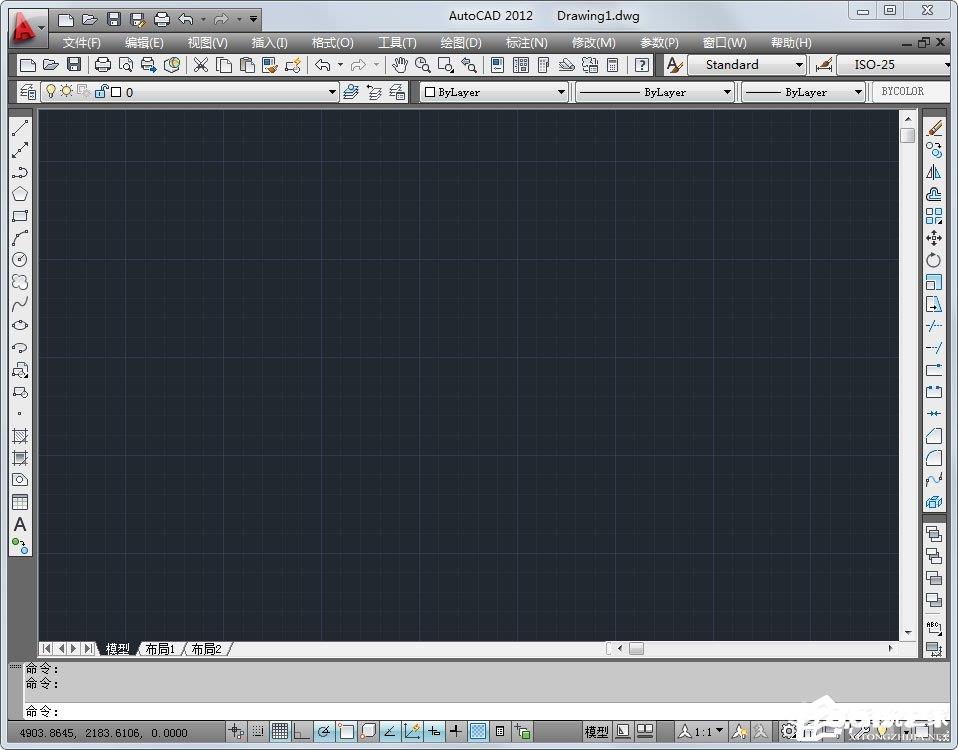Image resolution: width=958 pixels, height=750 pixels.
Task: Select the Erase tool
Action: (934, 128)
